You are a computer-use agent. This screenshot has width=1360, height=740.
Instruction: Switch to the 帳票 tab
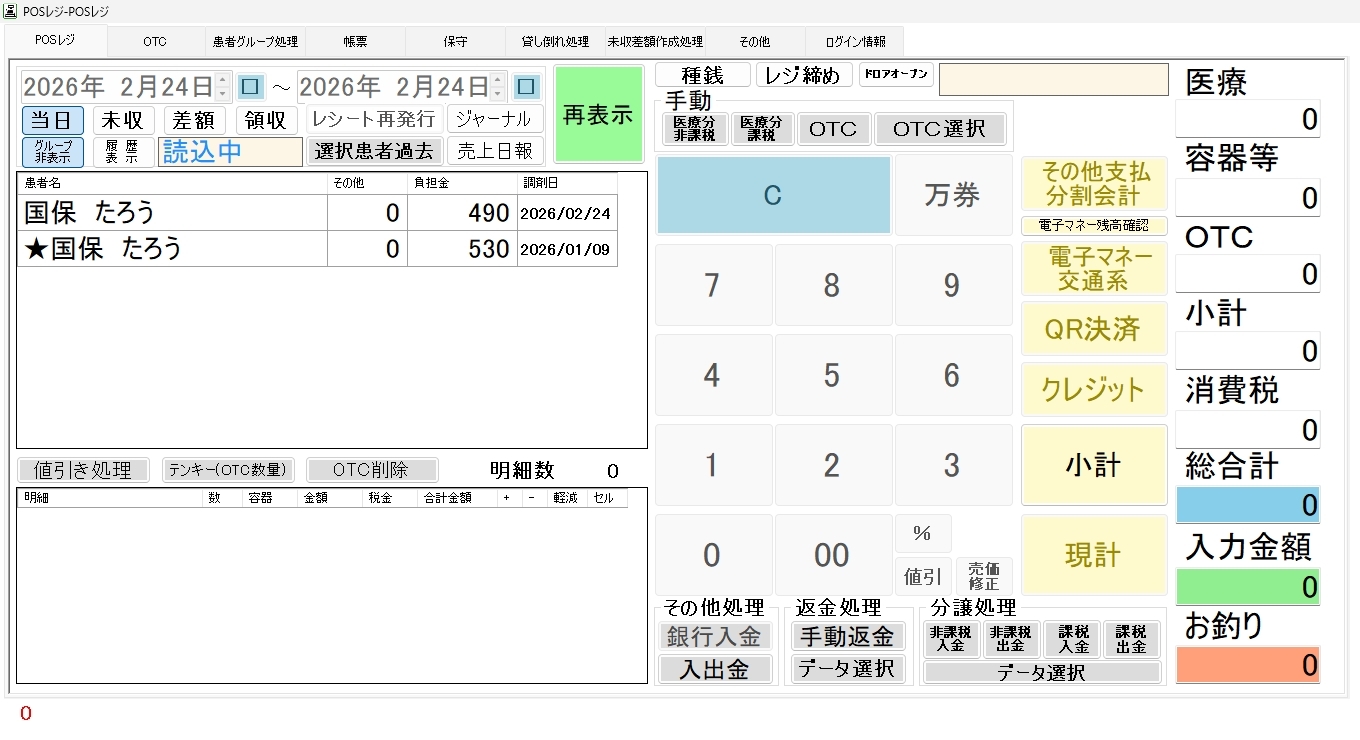355,42
